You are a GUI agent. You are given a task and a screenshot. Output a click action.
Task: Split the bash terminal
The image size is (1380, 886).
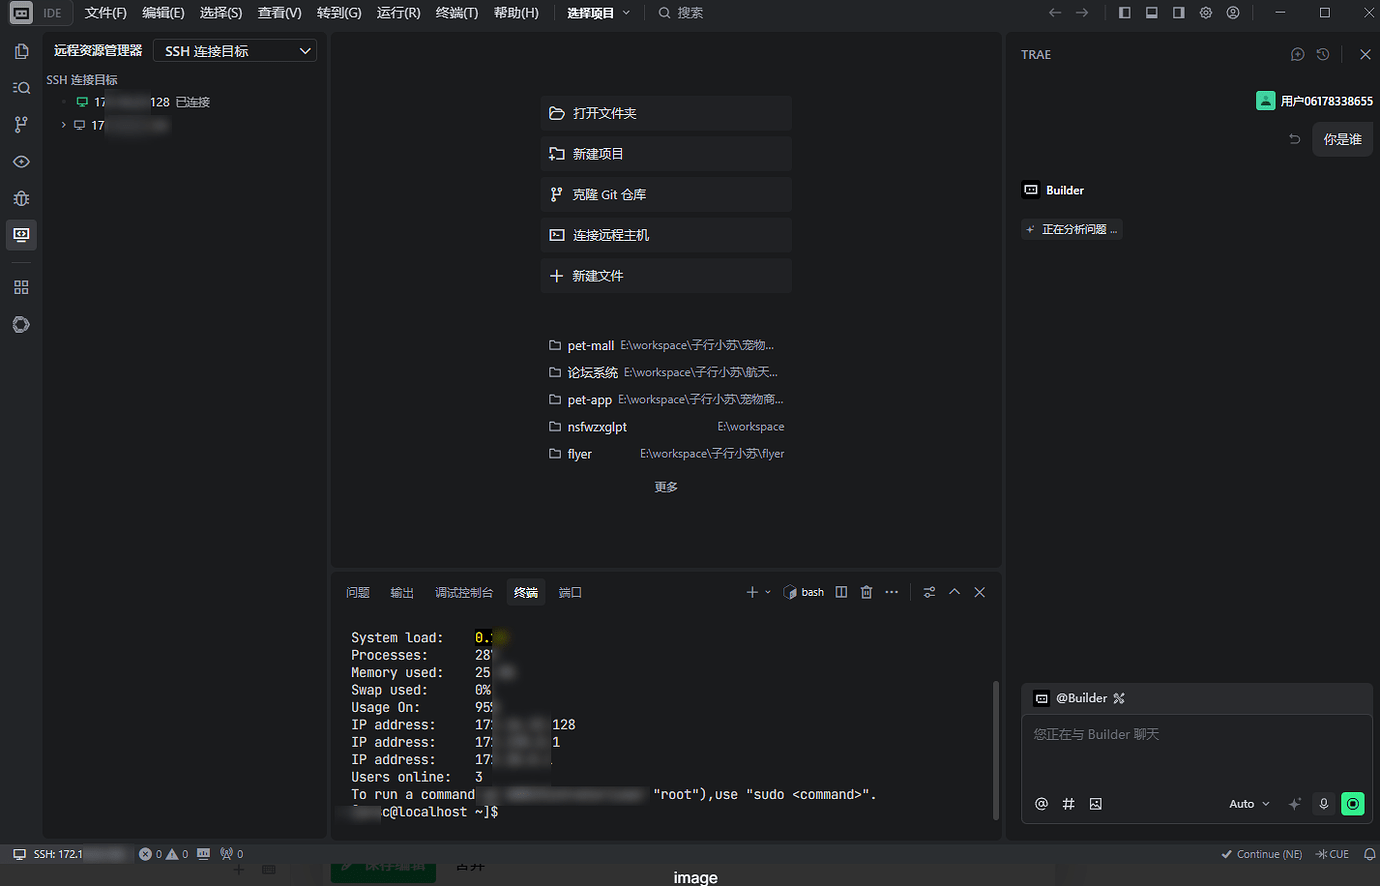point(841,592)
